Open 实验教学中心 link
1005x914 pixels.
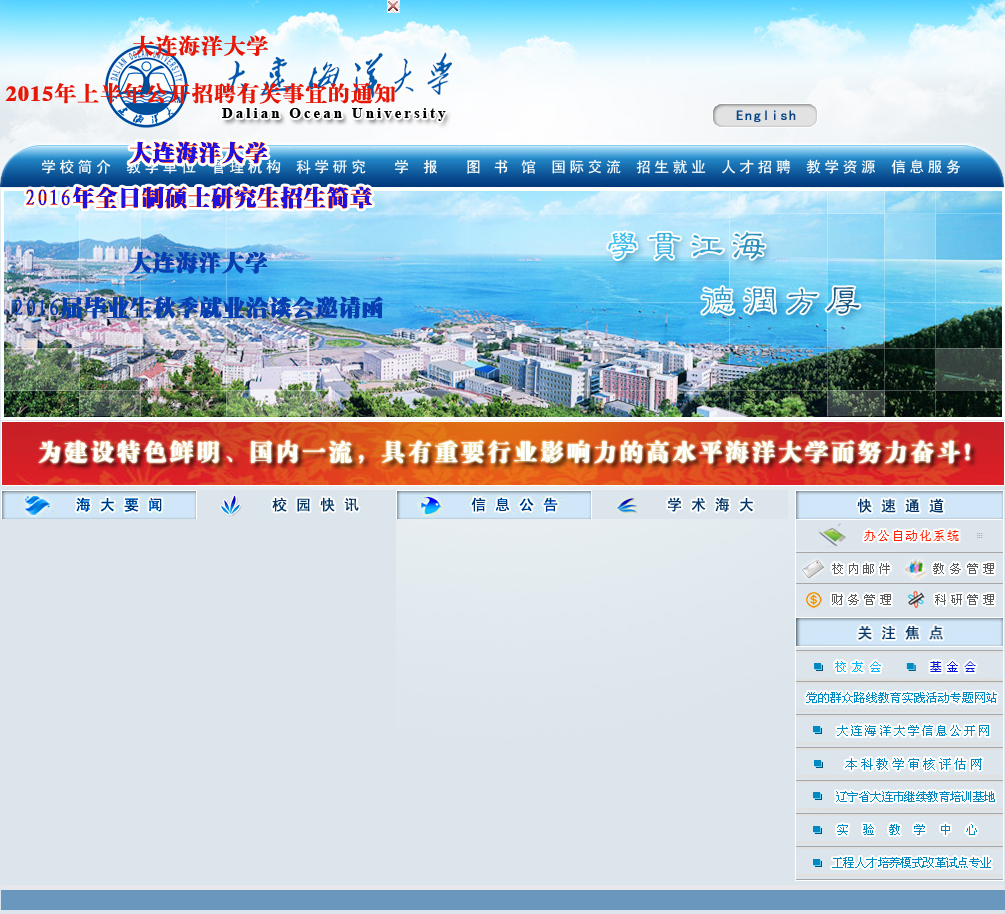(x=906, y=830)
